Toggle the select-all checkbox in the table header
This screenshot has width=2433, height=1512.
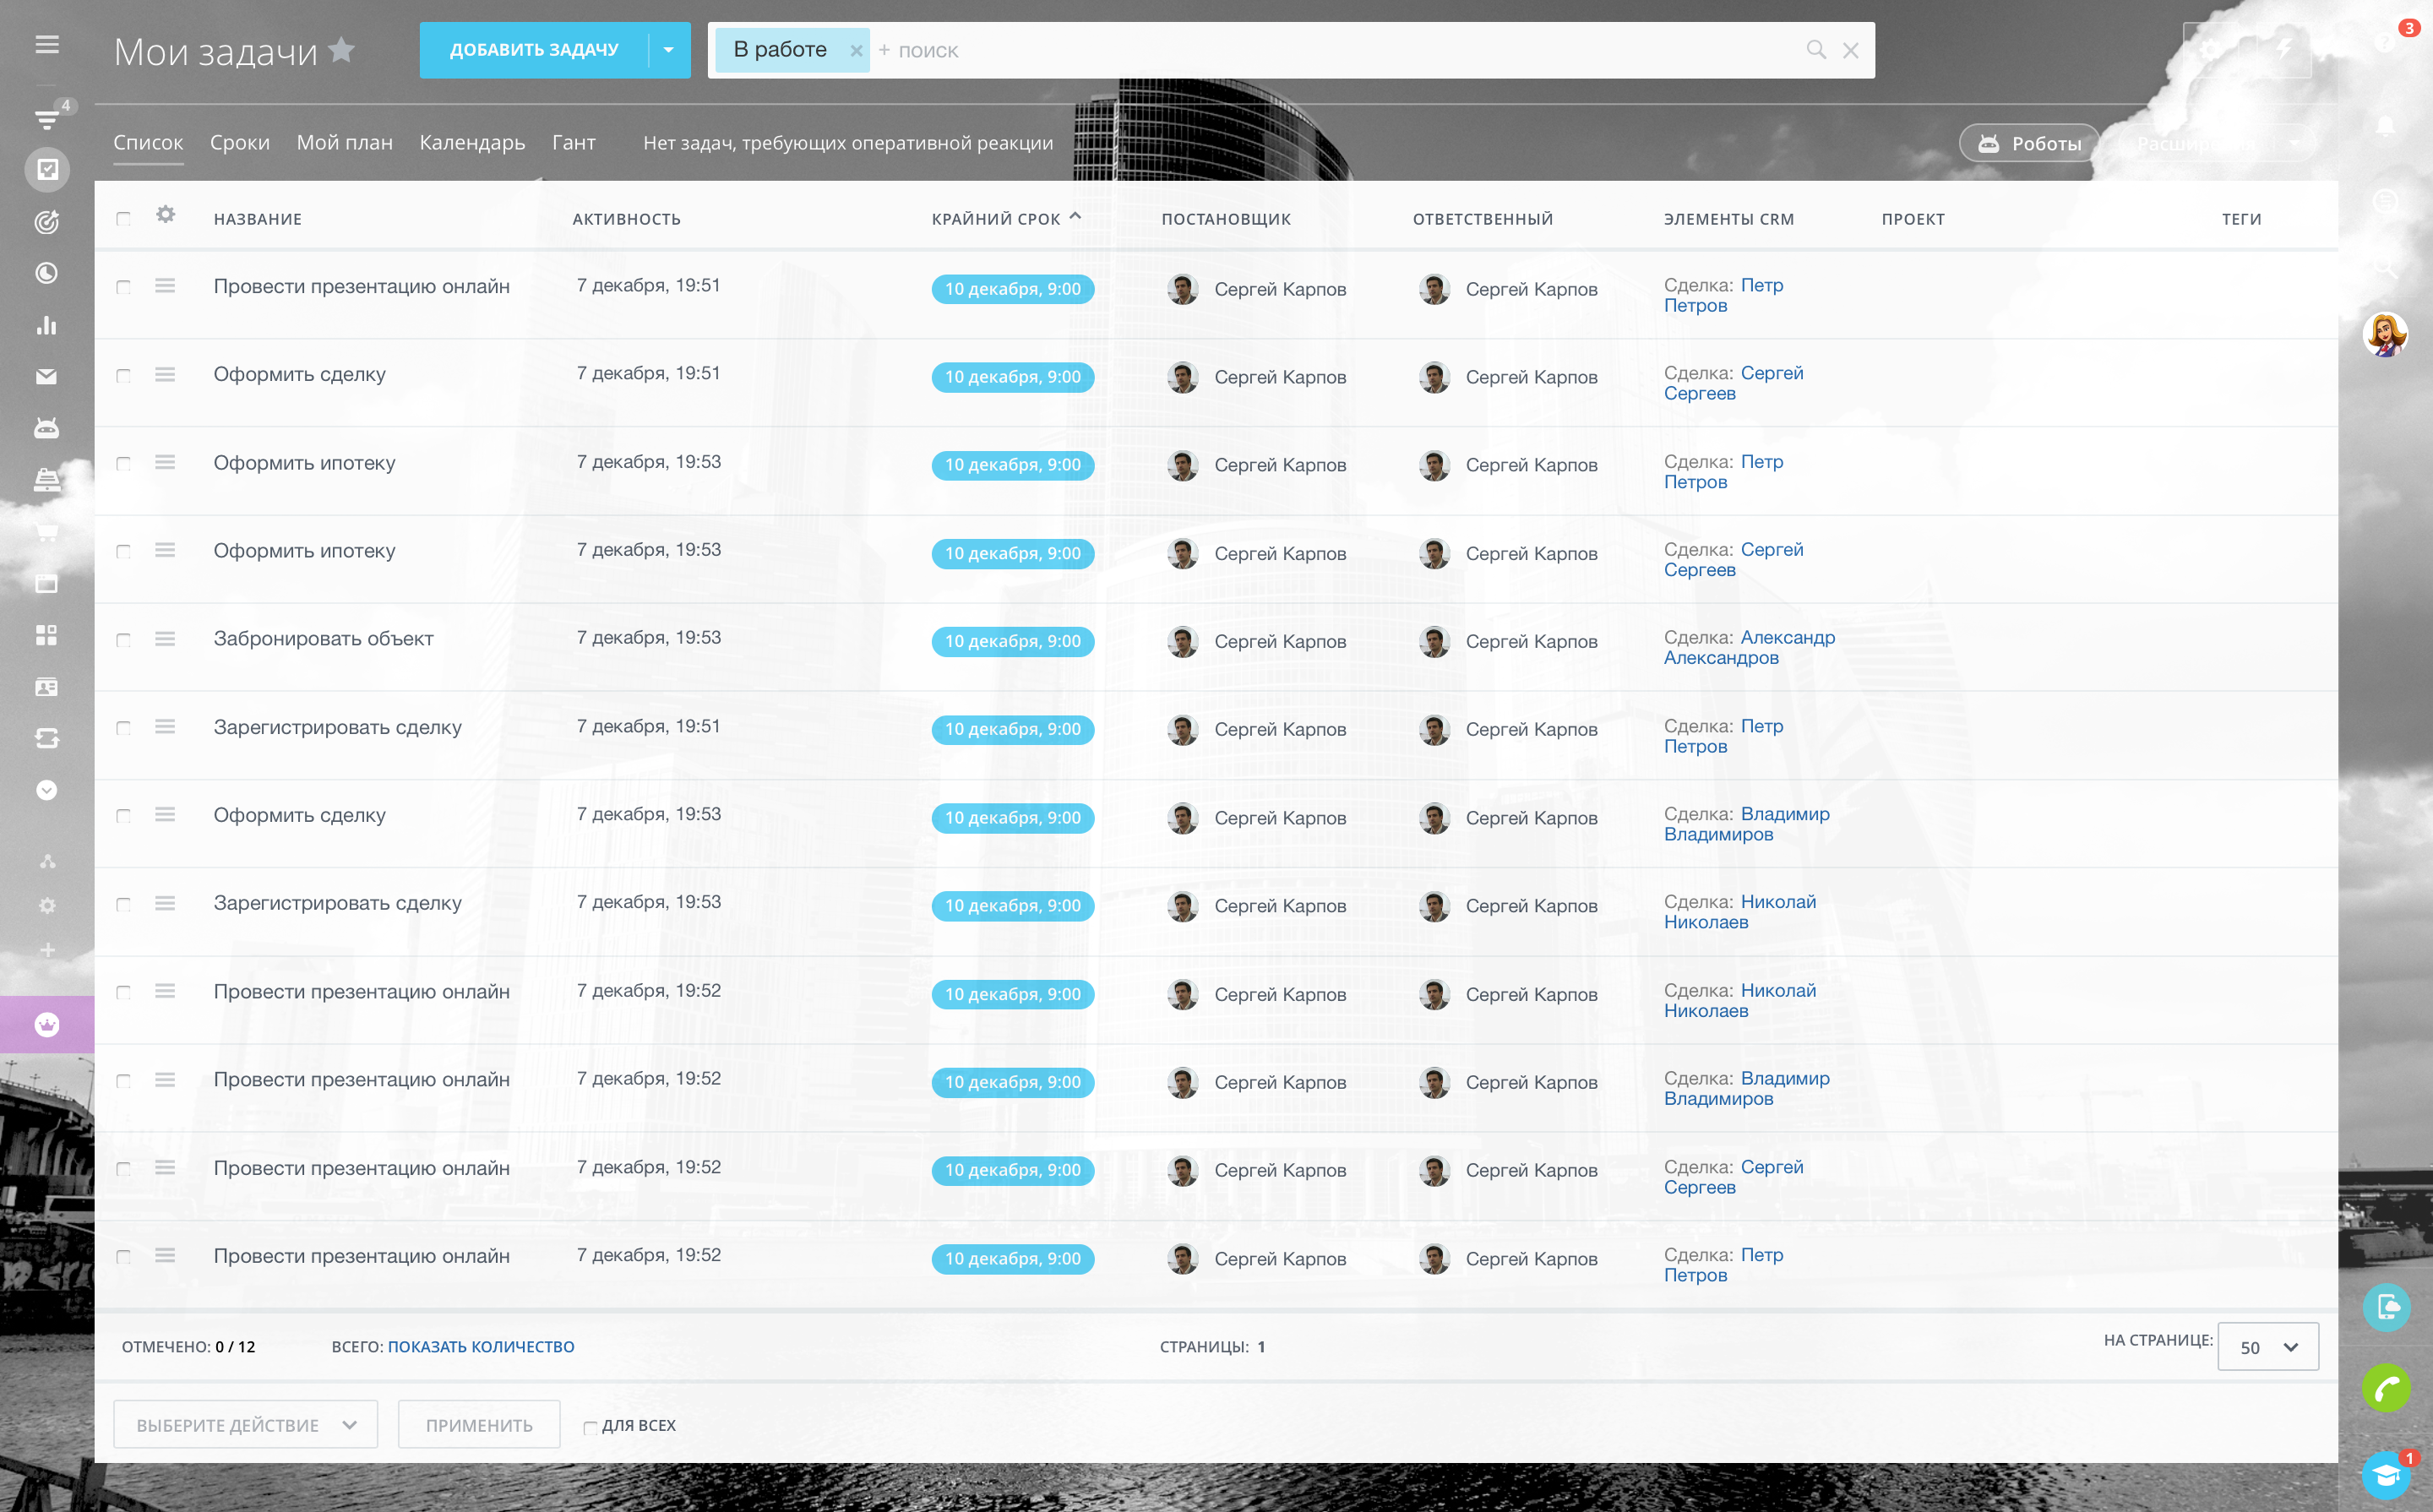(x=123, y=219)
